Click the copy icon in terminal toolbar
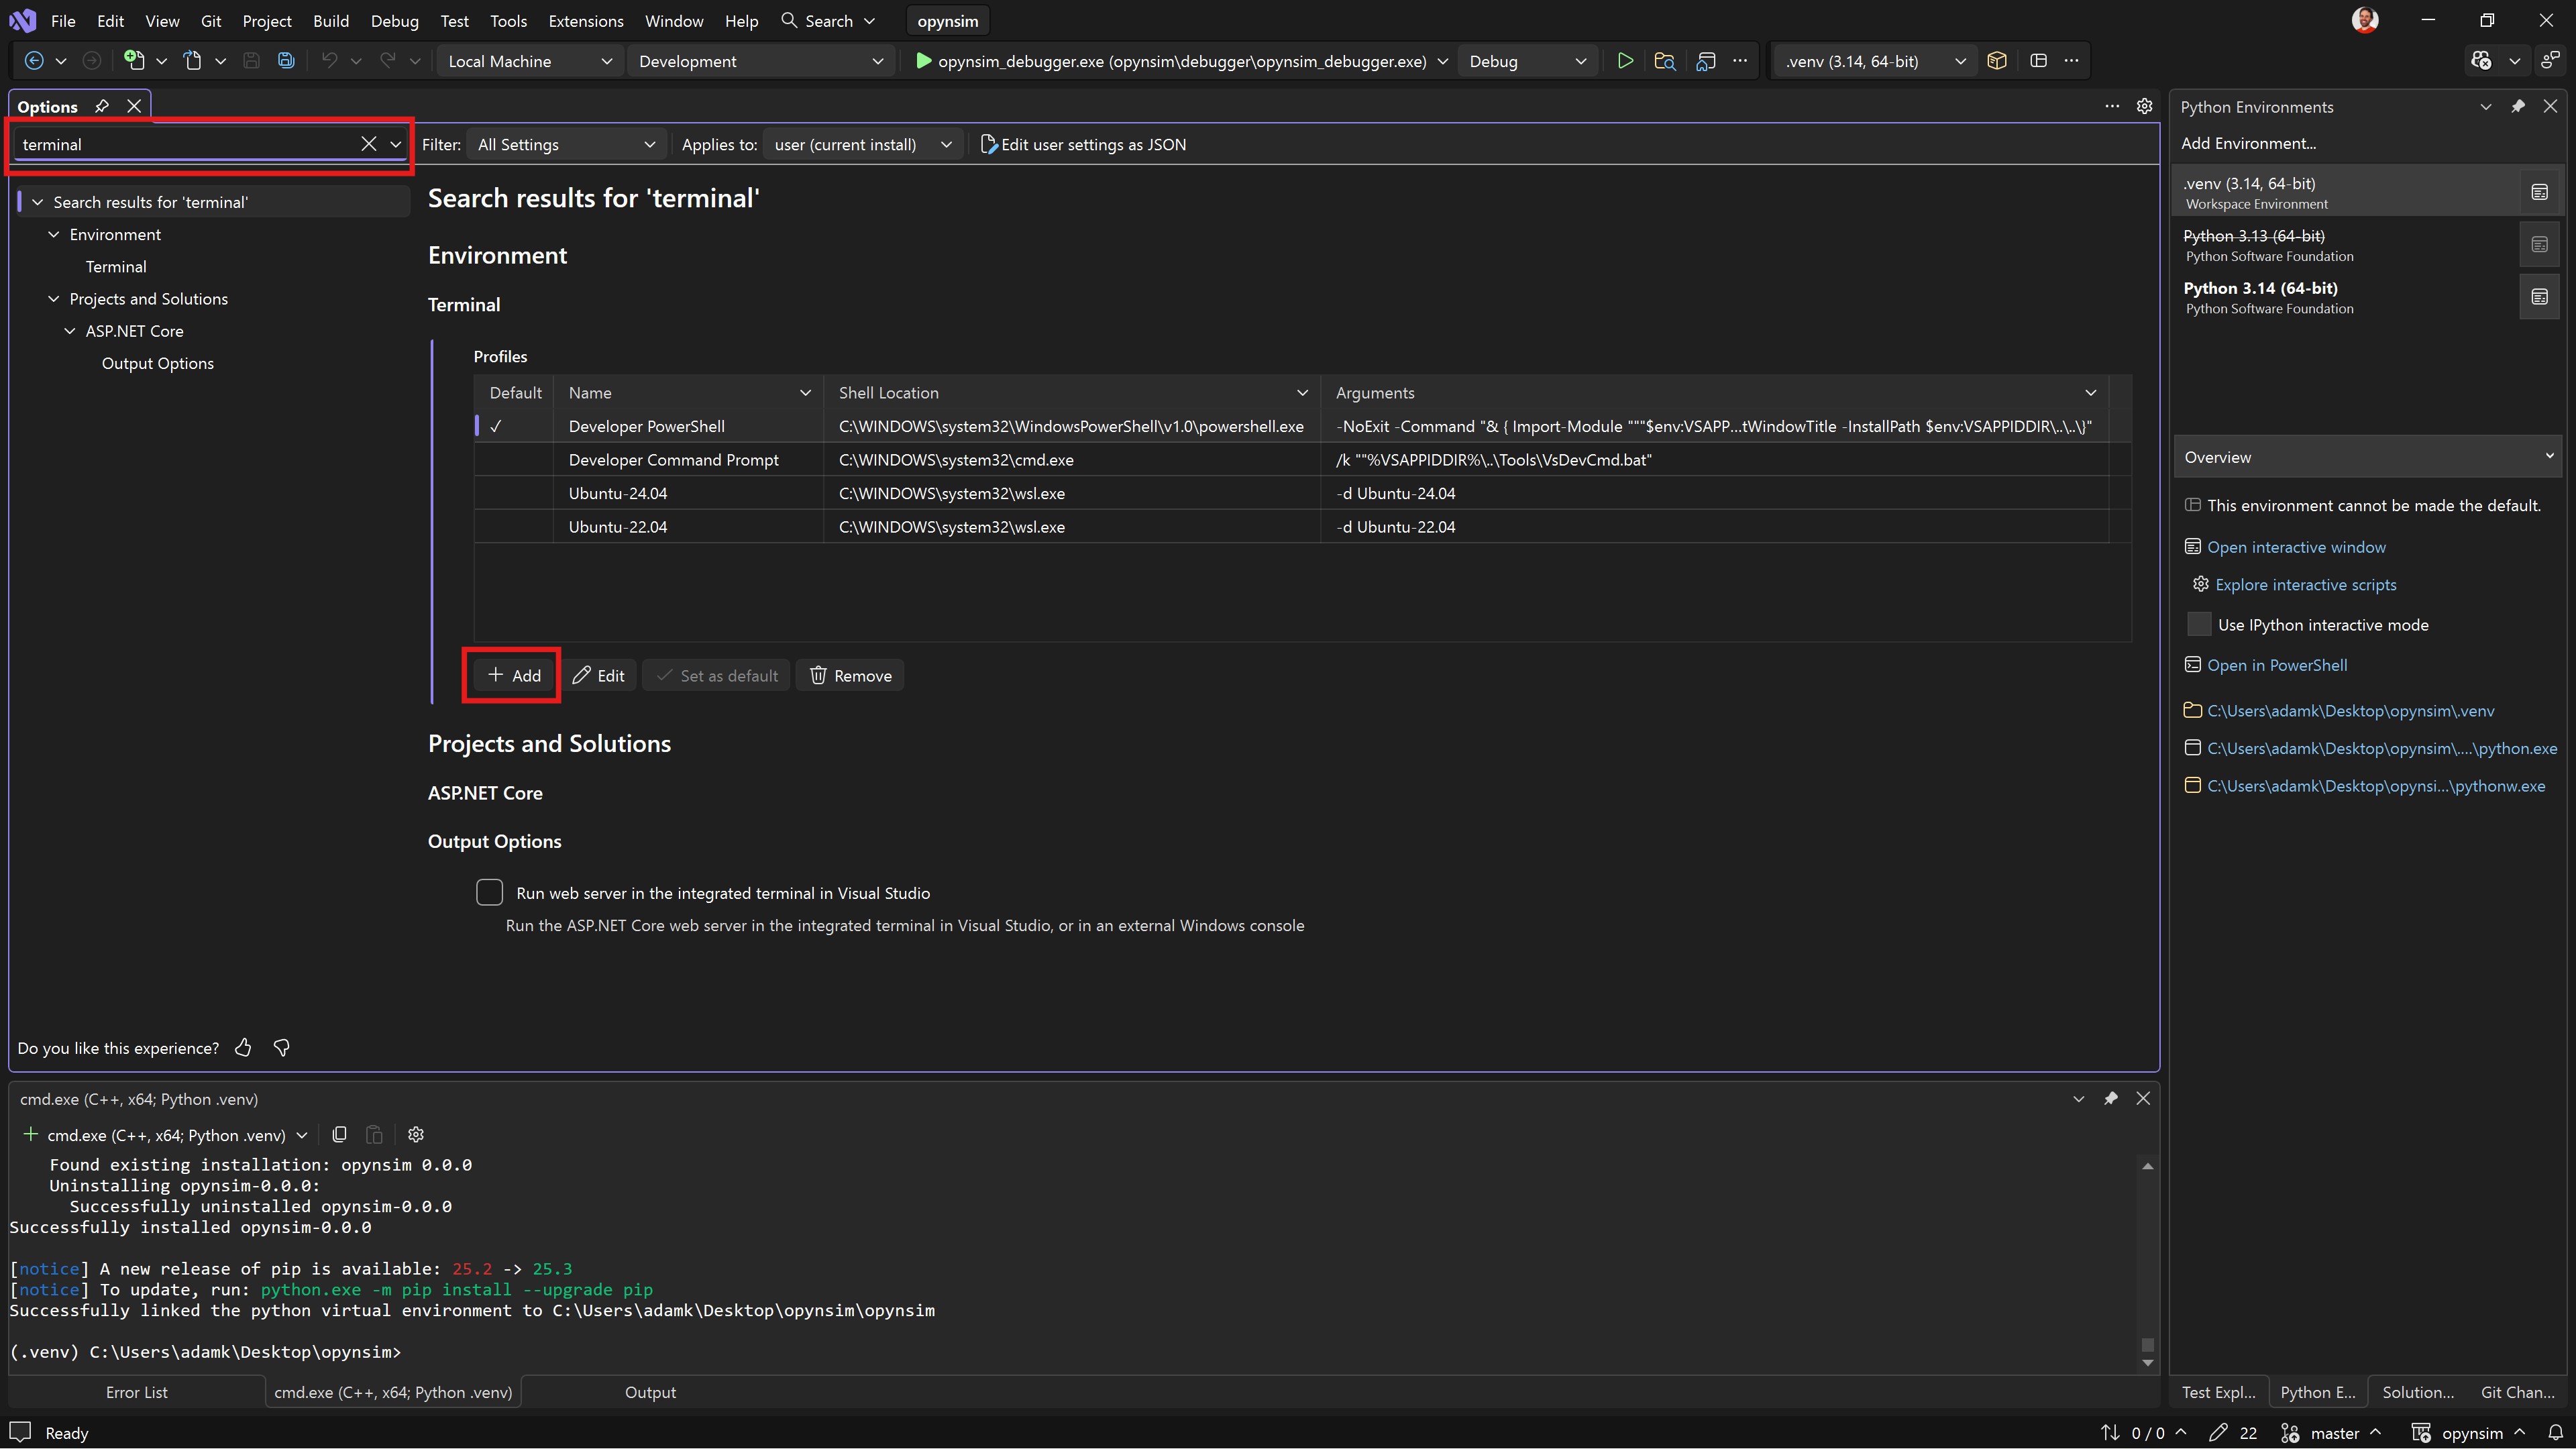 coord(339,1134)
